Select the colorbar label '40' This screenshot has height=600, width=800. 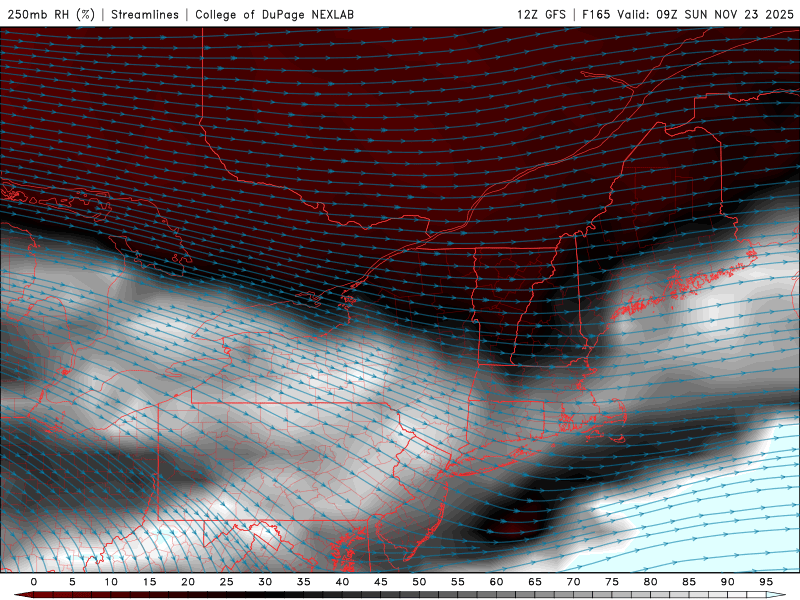tap(342, 582)
